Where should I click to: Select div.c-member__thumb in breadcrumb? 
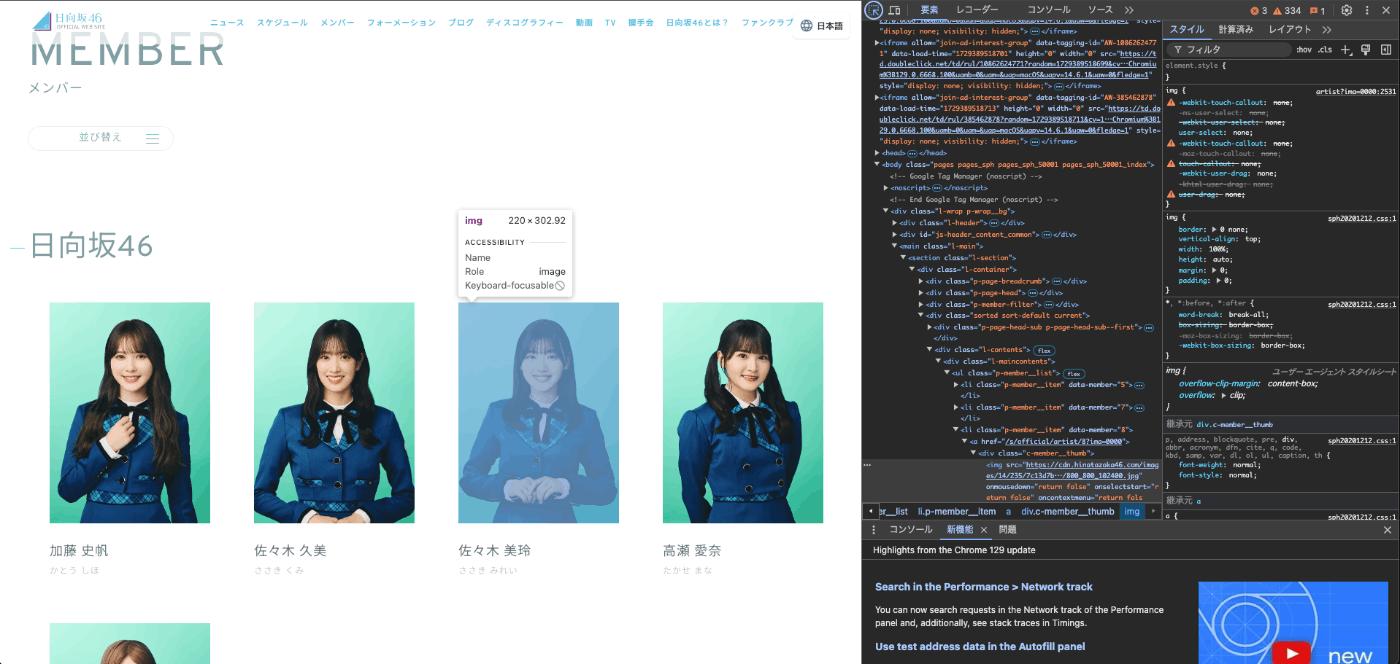point(1067,511)
